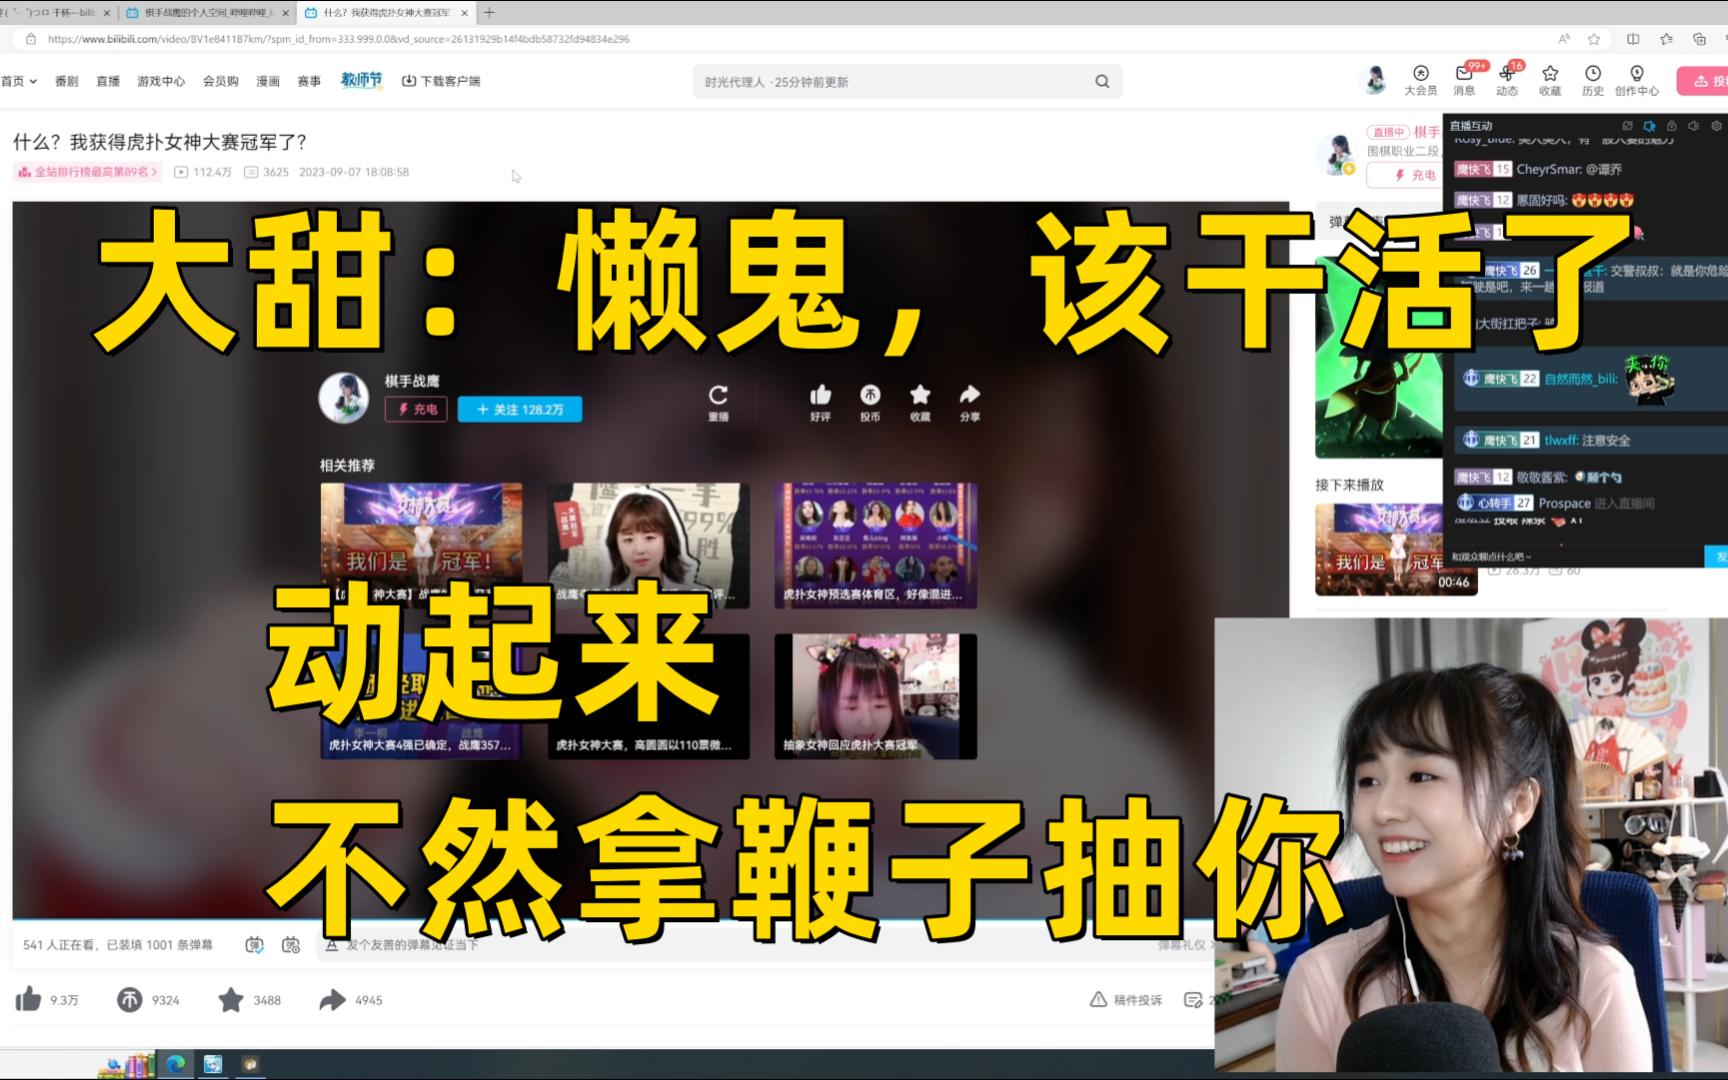Click the taskbar app icon right of Edge
The image size is (1728, 1080).
click(213, 1064)
